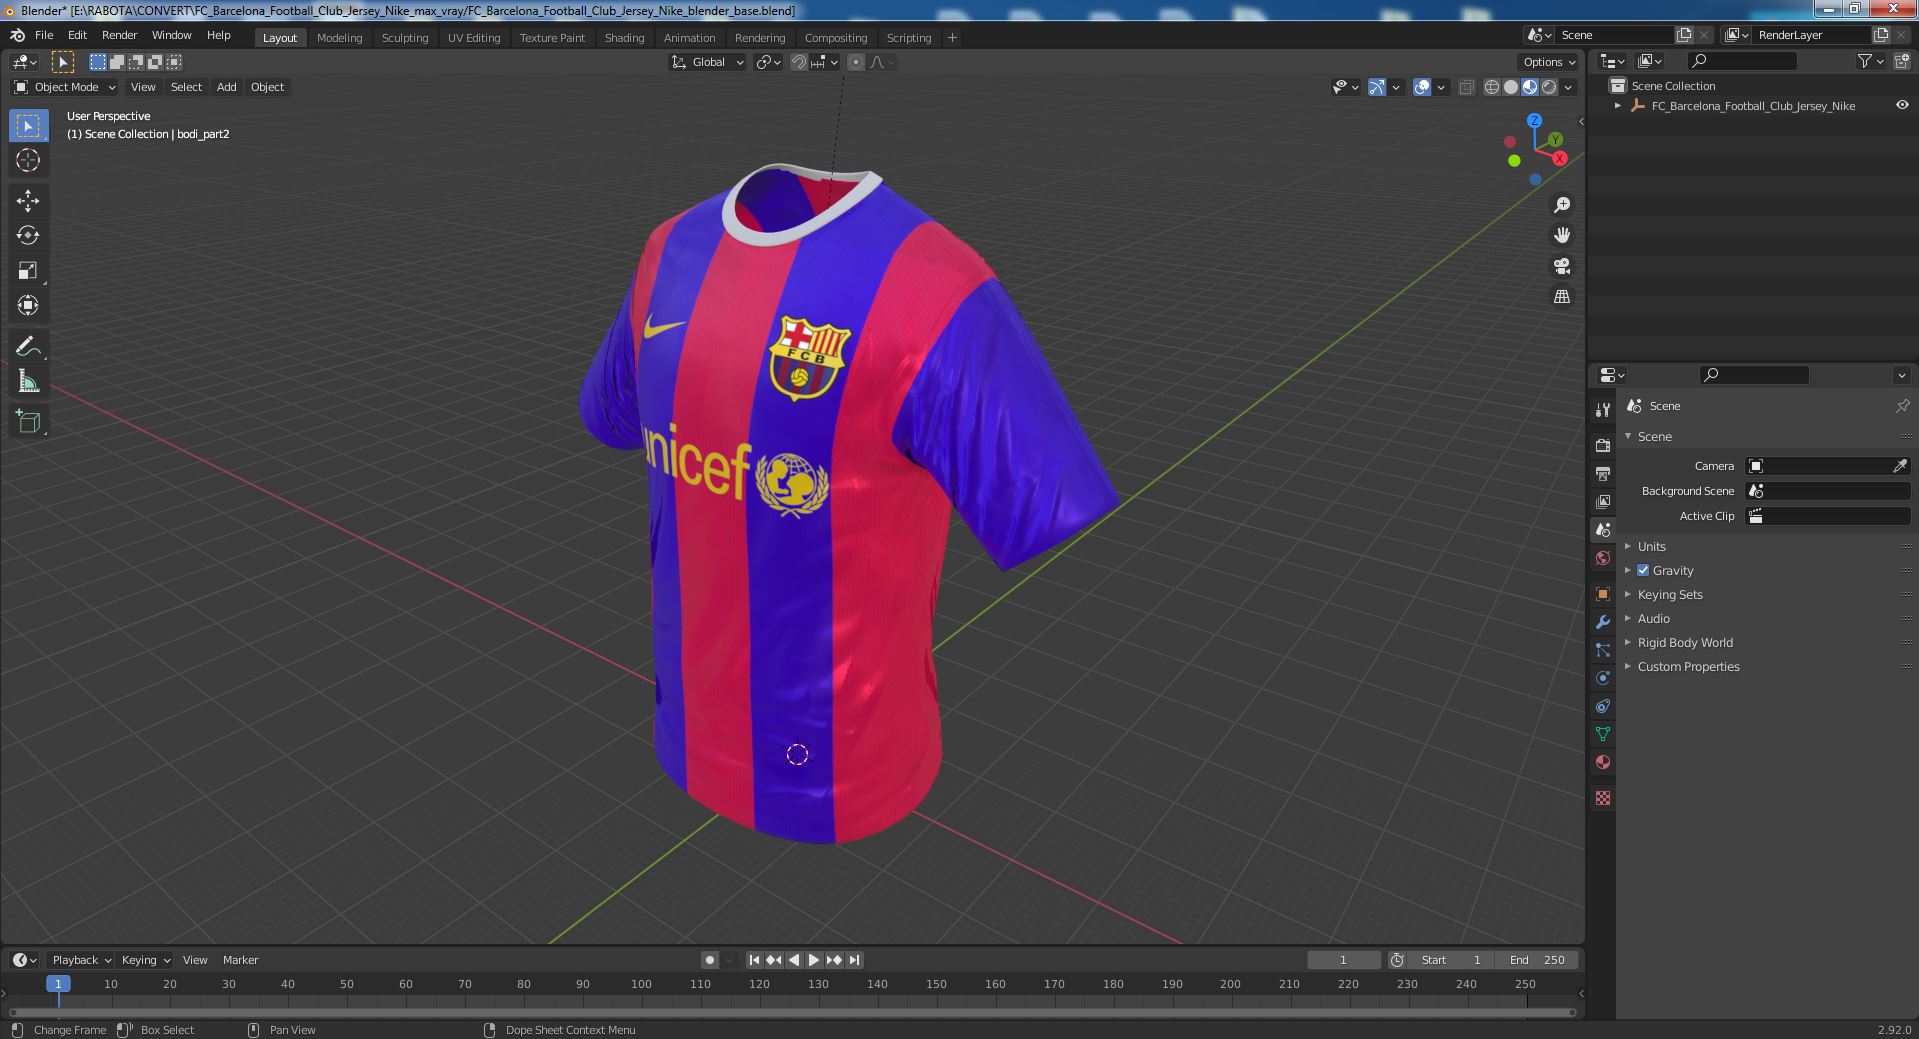Select the Annotate tool

28,346
